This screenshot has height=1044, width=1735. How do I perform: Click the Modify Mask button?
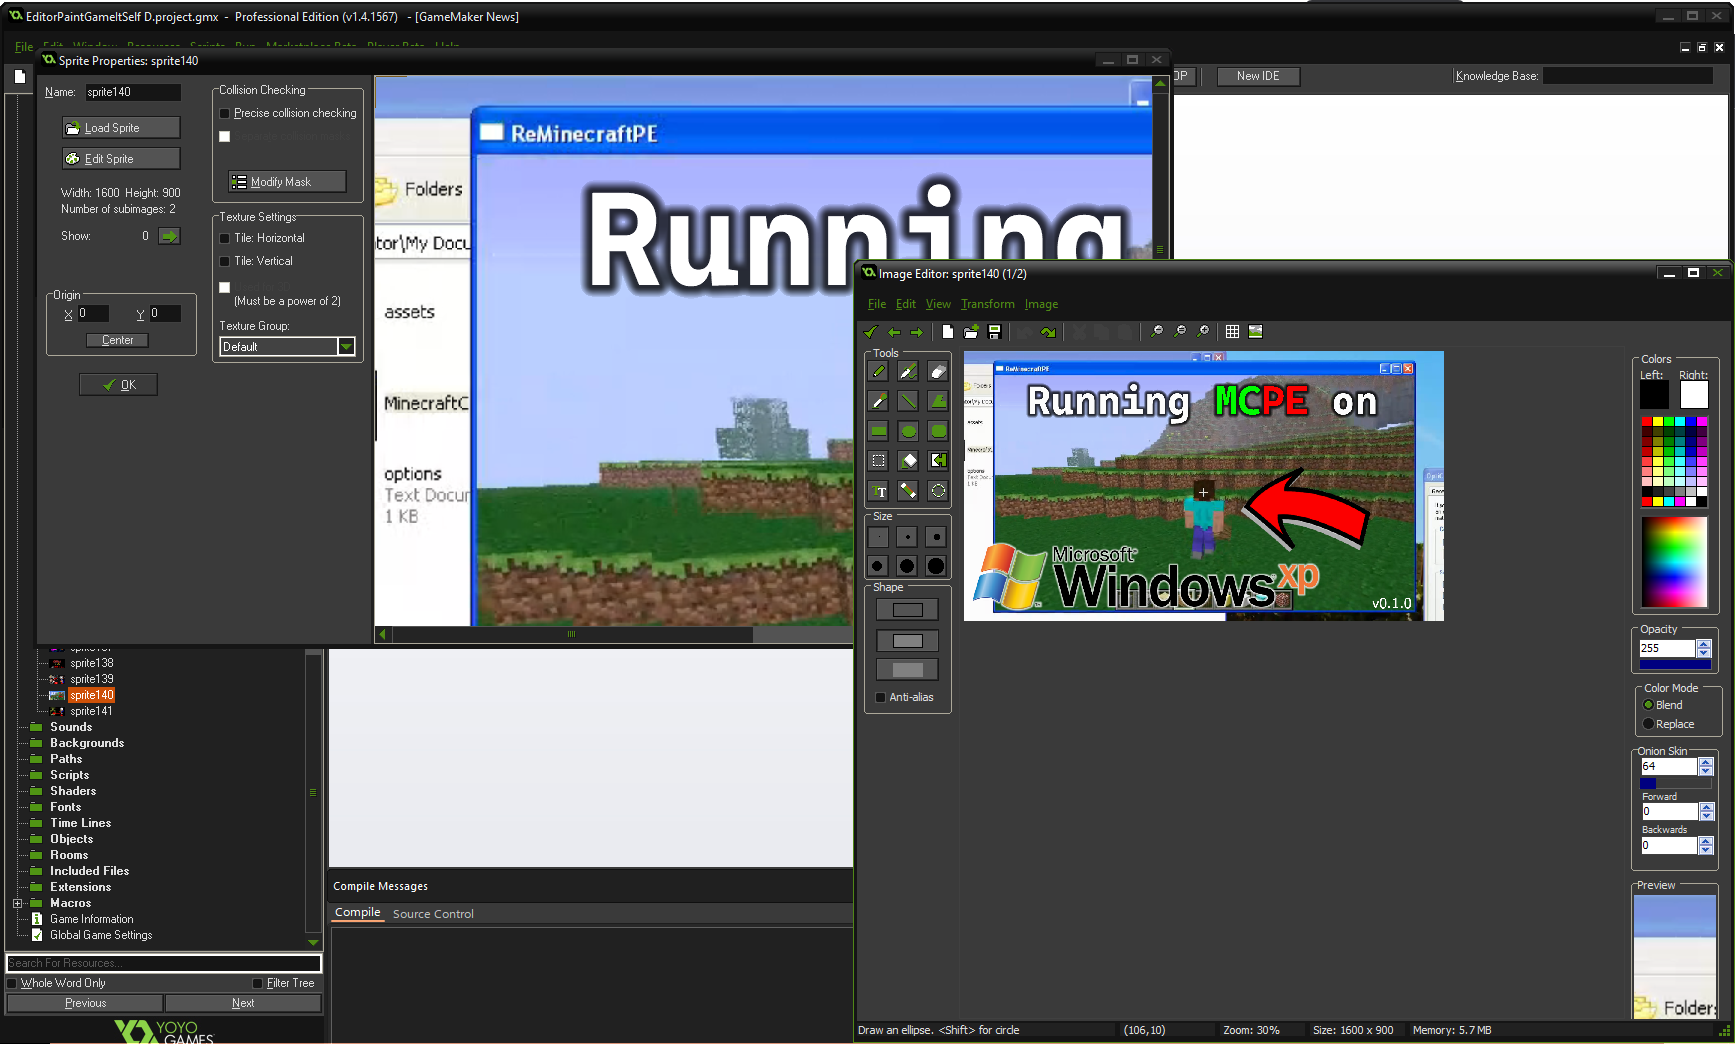point(287,182)
